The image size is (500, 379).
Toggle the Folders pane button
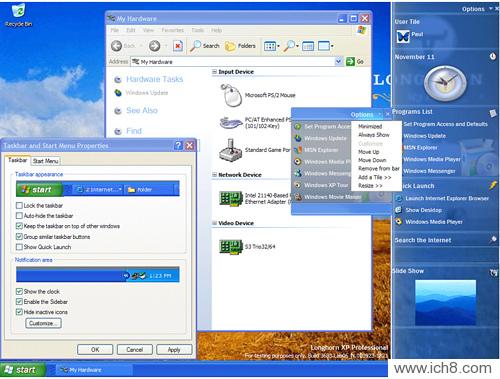point(240,46)
